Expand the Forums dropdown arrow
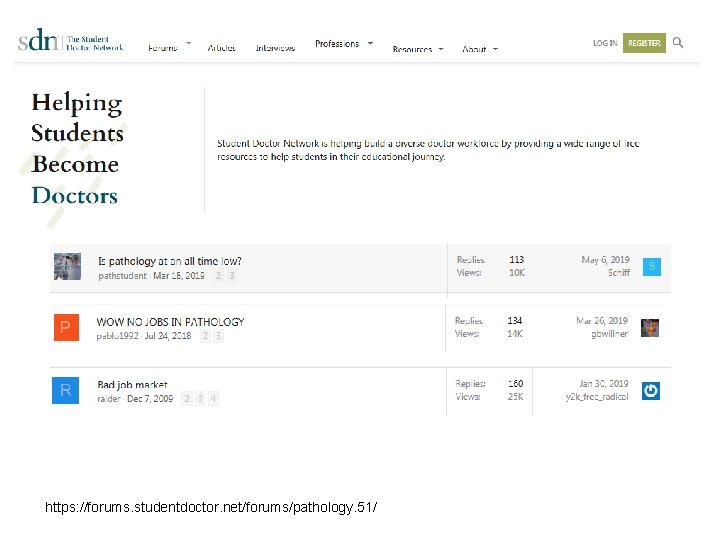 pyautogui.click(x=188, y=43)
